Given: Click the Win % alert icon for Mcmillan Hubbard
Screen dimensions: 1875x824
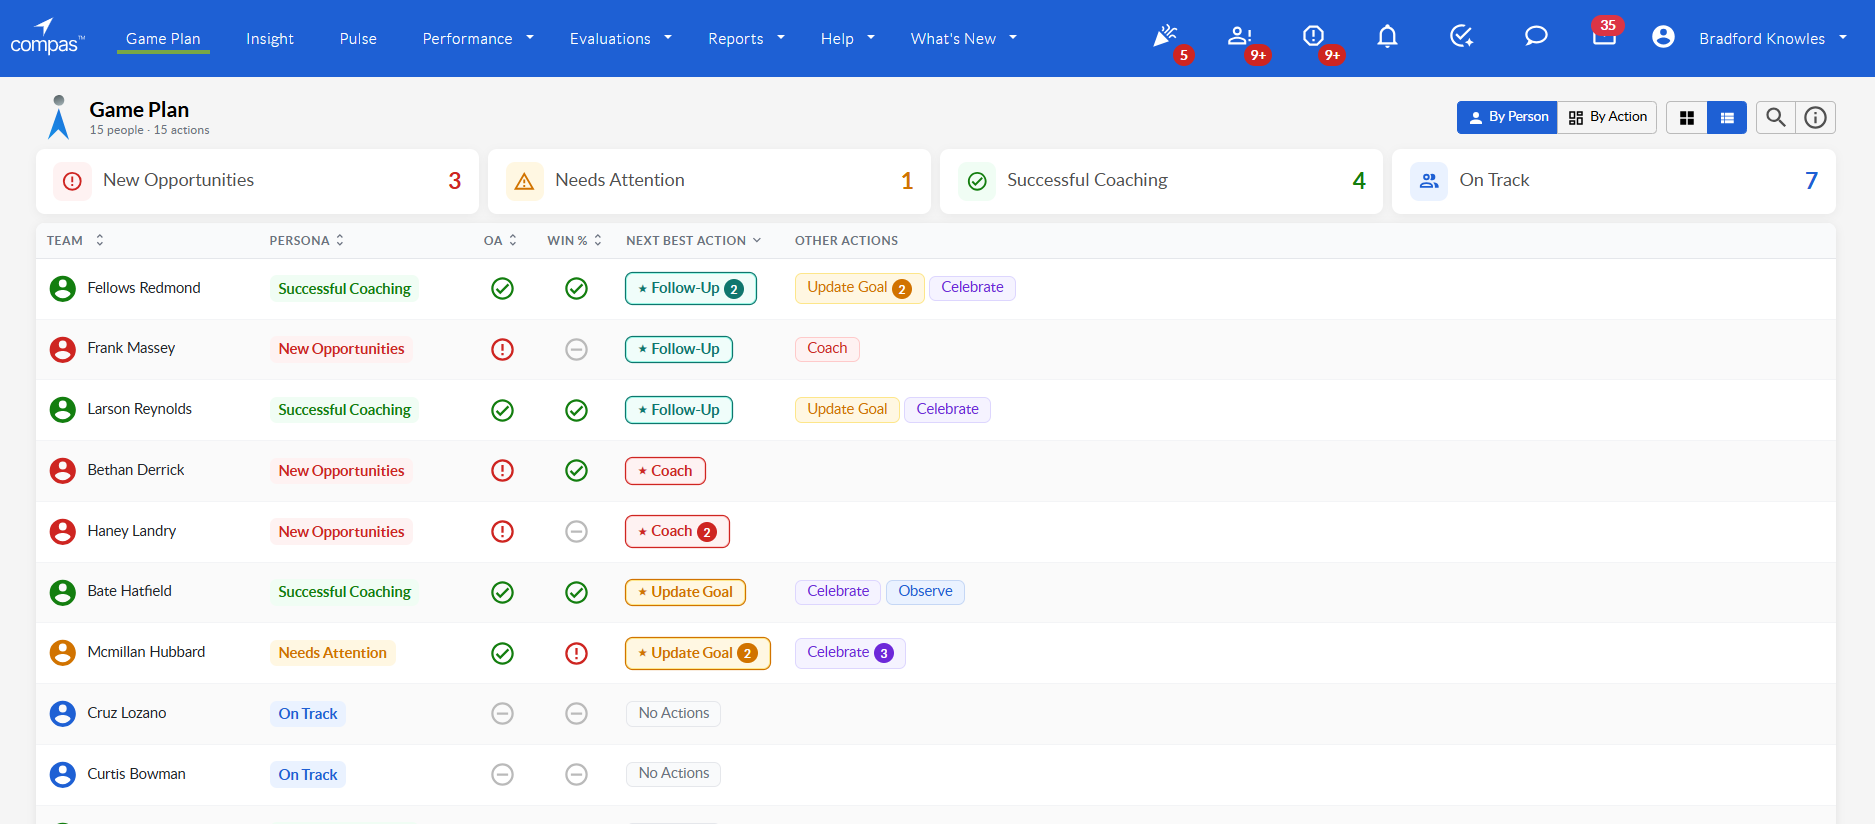Looking at the screenshot, I should (x=577, y=653).
